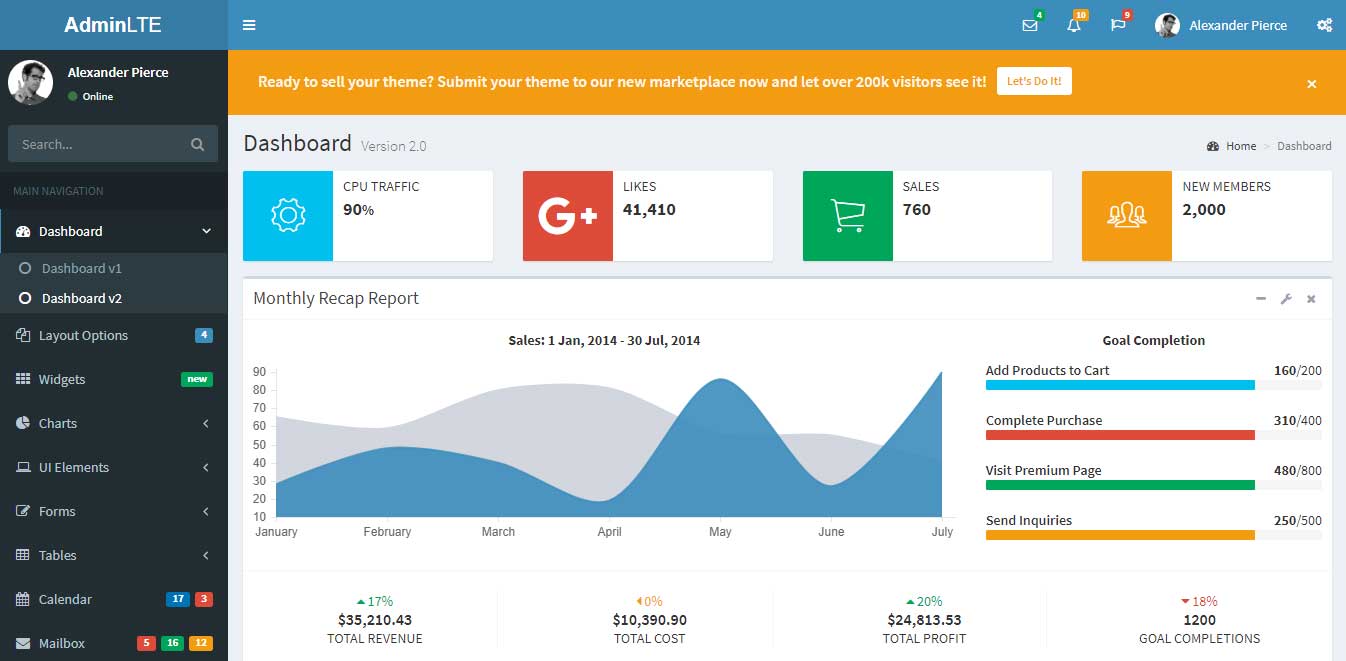1346x661 pixels.
Task: Open the Widgets menu item
Action: [62, 379]
